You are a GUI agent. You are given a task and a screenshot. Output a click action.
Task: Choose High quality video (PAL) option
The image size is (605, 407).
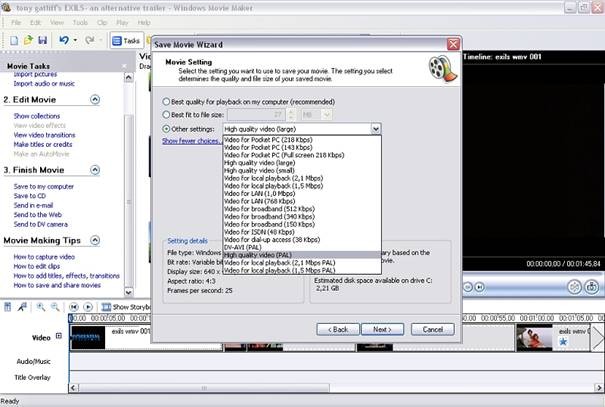302,255
